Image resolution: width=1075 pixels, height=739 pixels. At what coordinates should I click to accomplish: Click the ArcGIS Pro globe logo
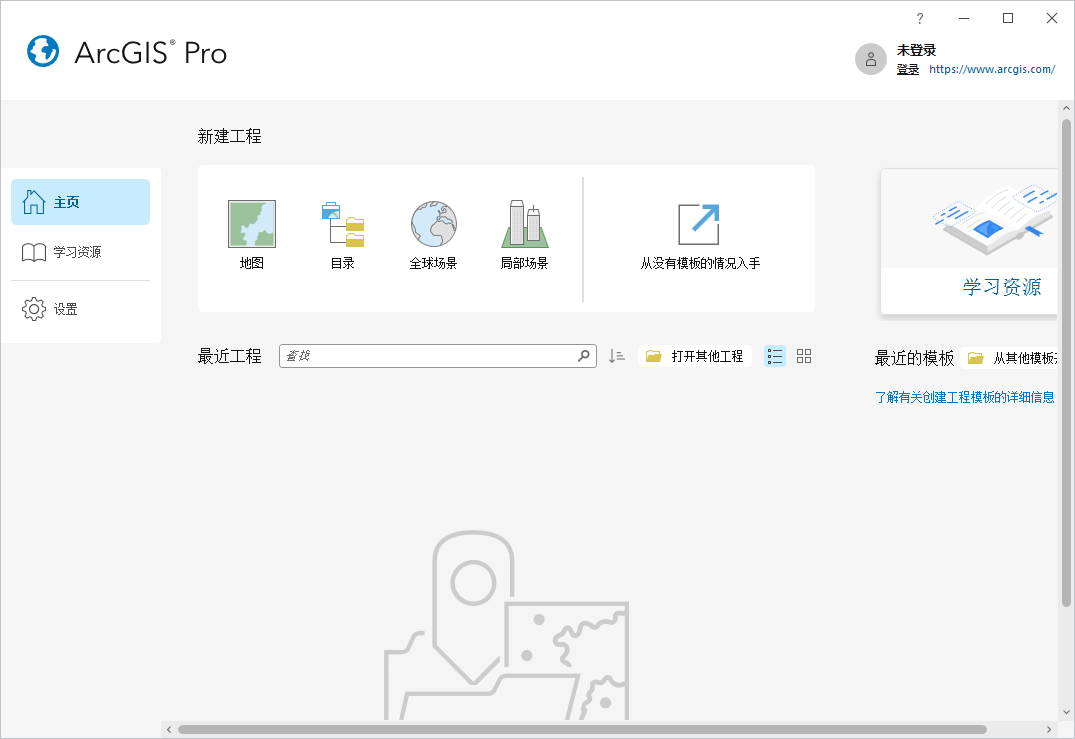coord(42,51)
